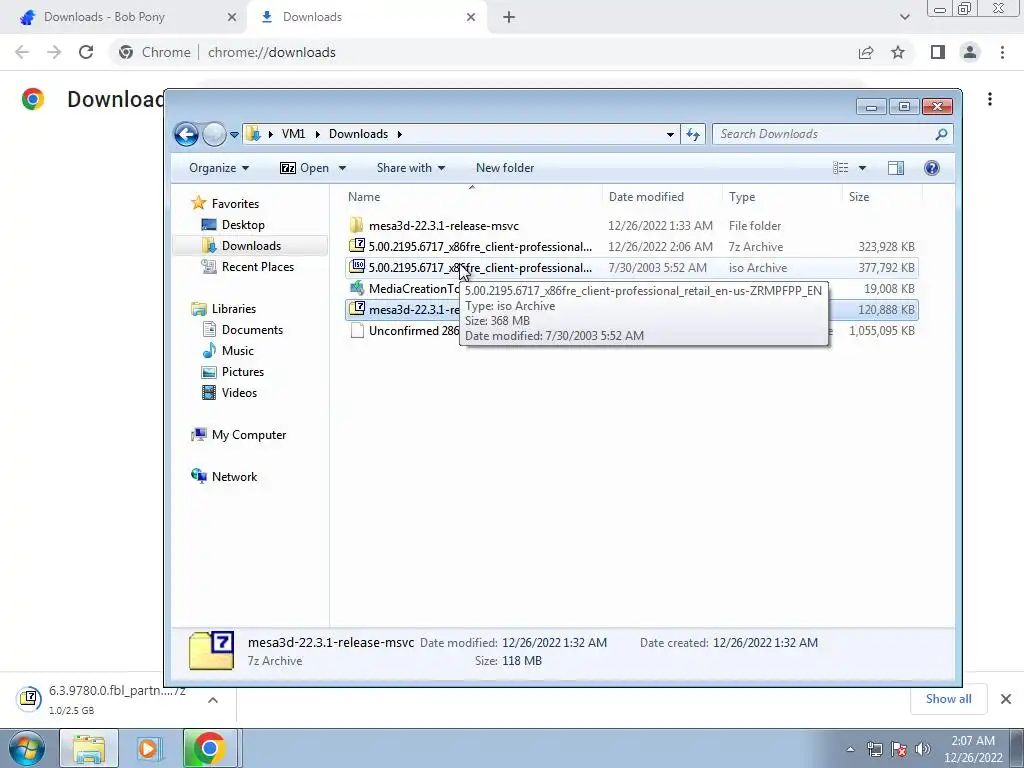
Task: Open a new Chrome tab
Action: tap(509, 18)
